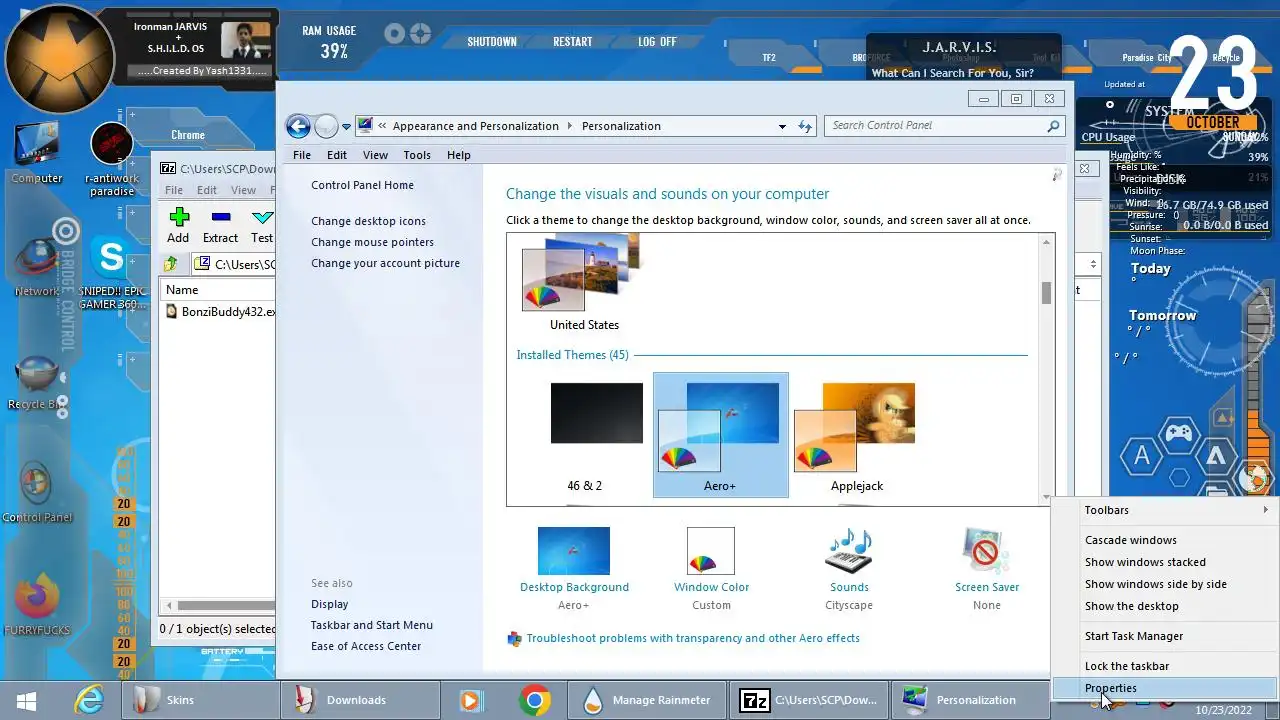Open the File menu in Personalization

302,155
